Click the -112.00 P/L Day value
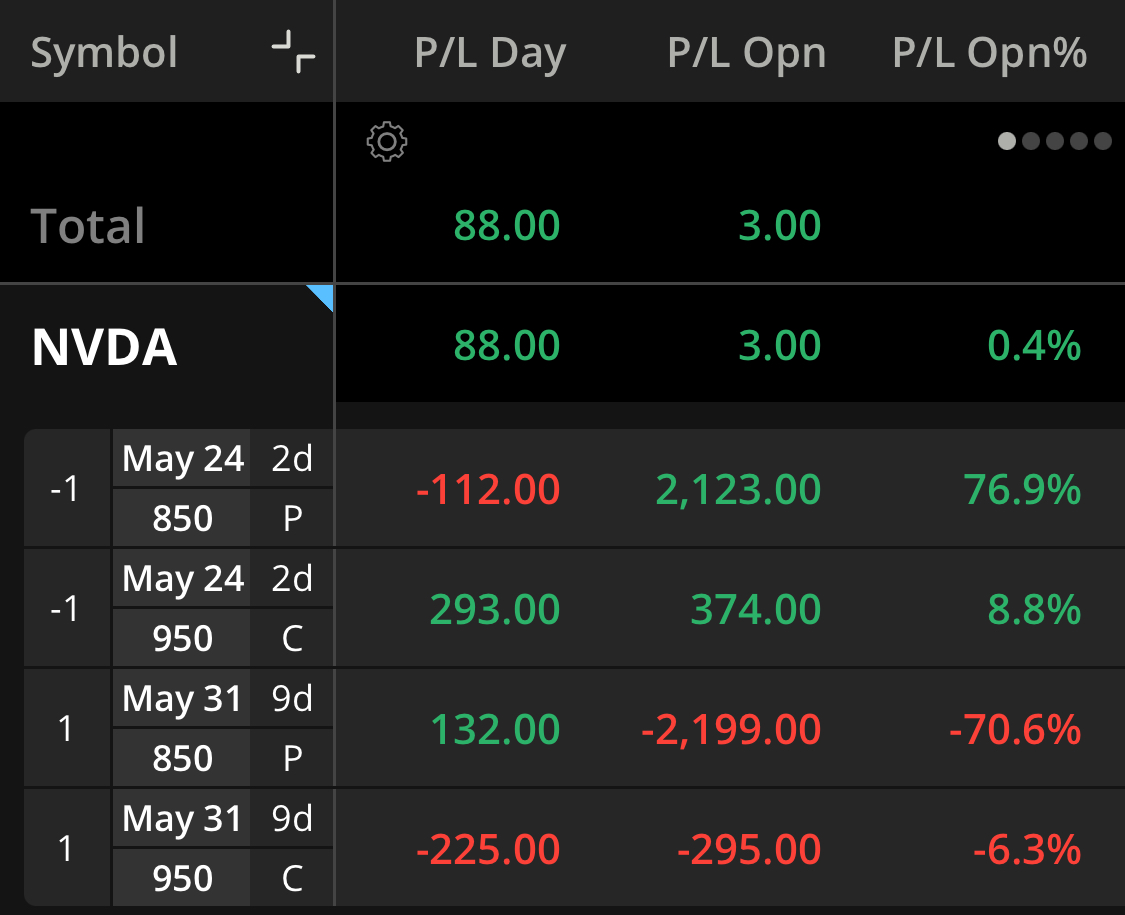 coord(488,489)
